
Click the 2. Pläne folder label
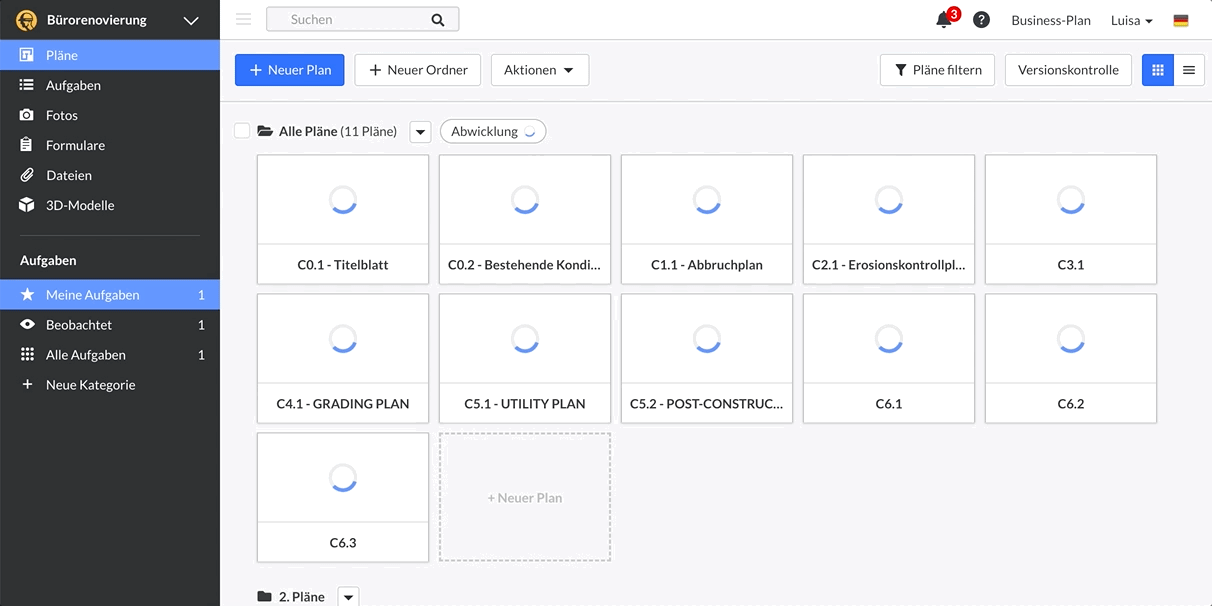point(302,597)
